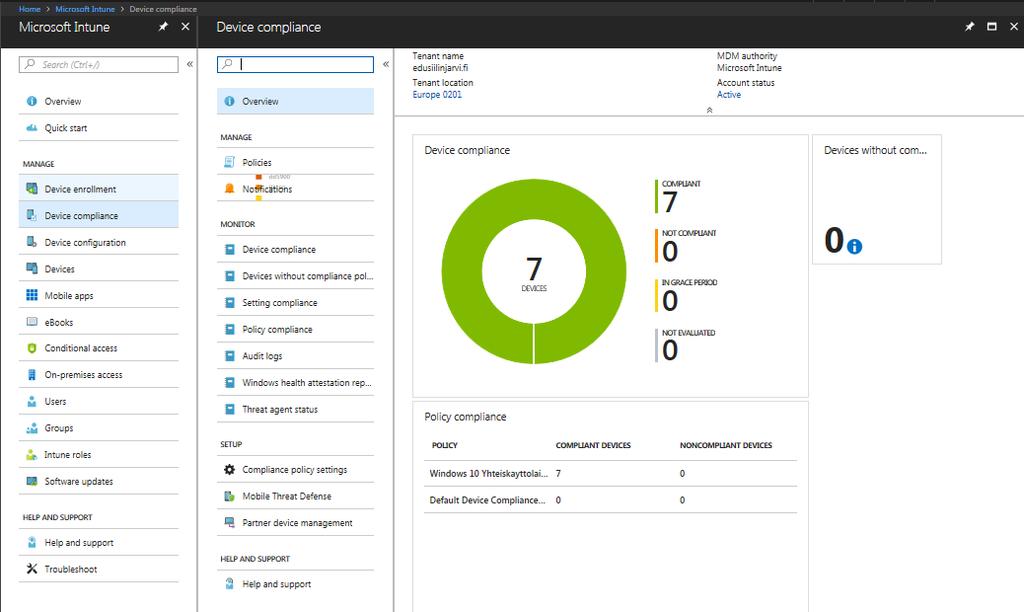Go to Microsoft Intune breadcrumb link
This screenshot has width=1024, height=612.
tap(85, 9)
